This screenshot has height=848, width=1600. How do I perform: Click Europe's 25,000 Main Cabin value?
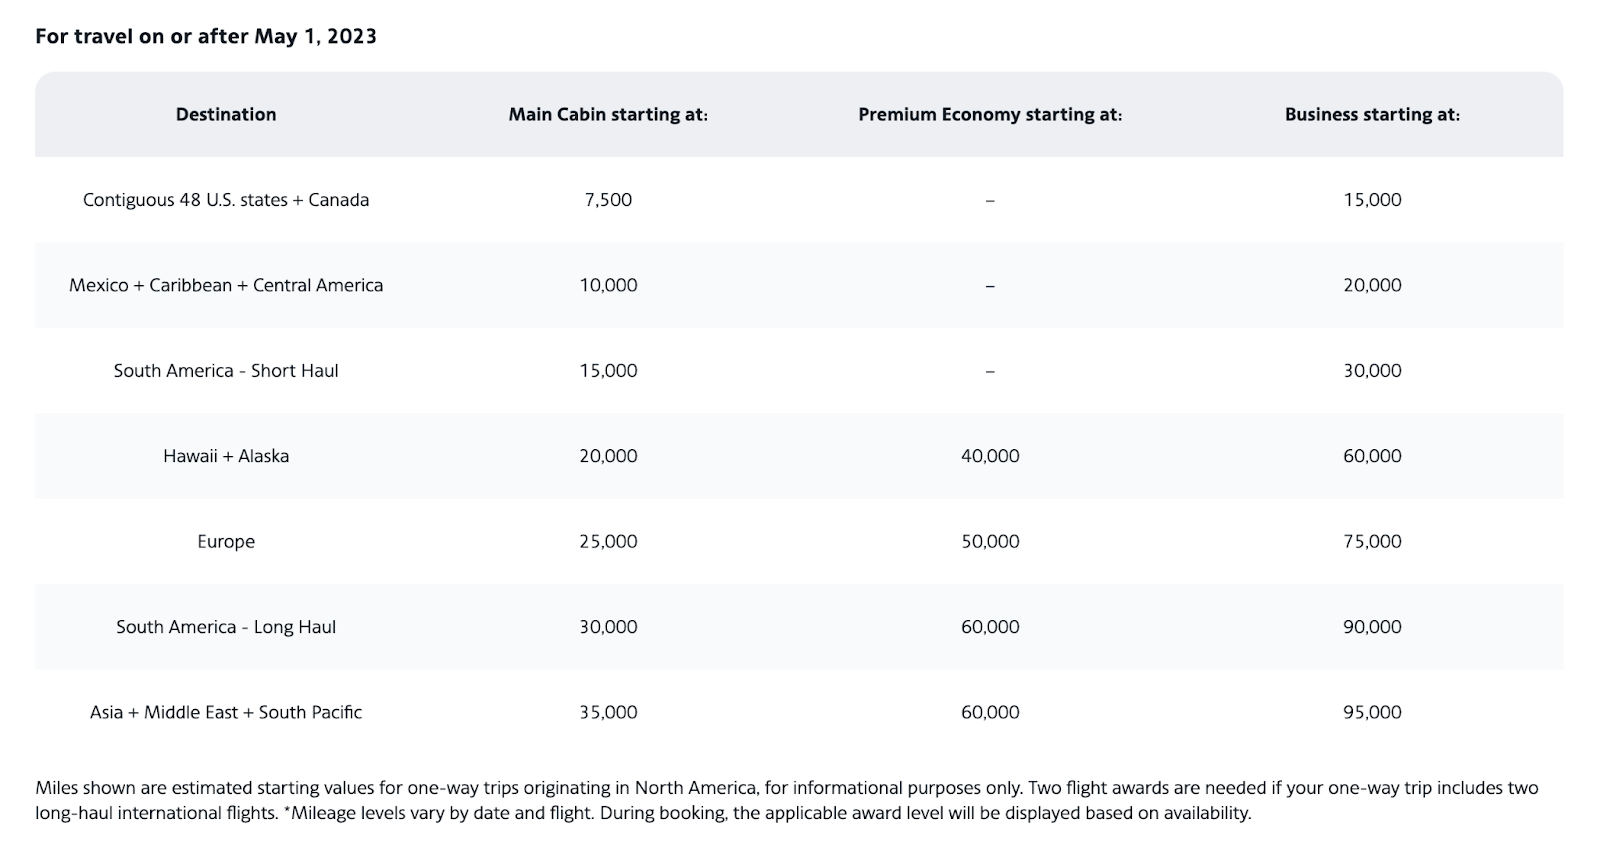608,542
